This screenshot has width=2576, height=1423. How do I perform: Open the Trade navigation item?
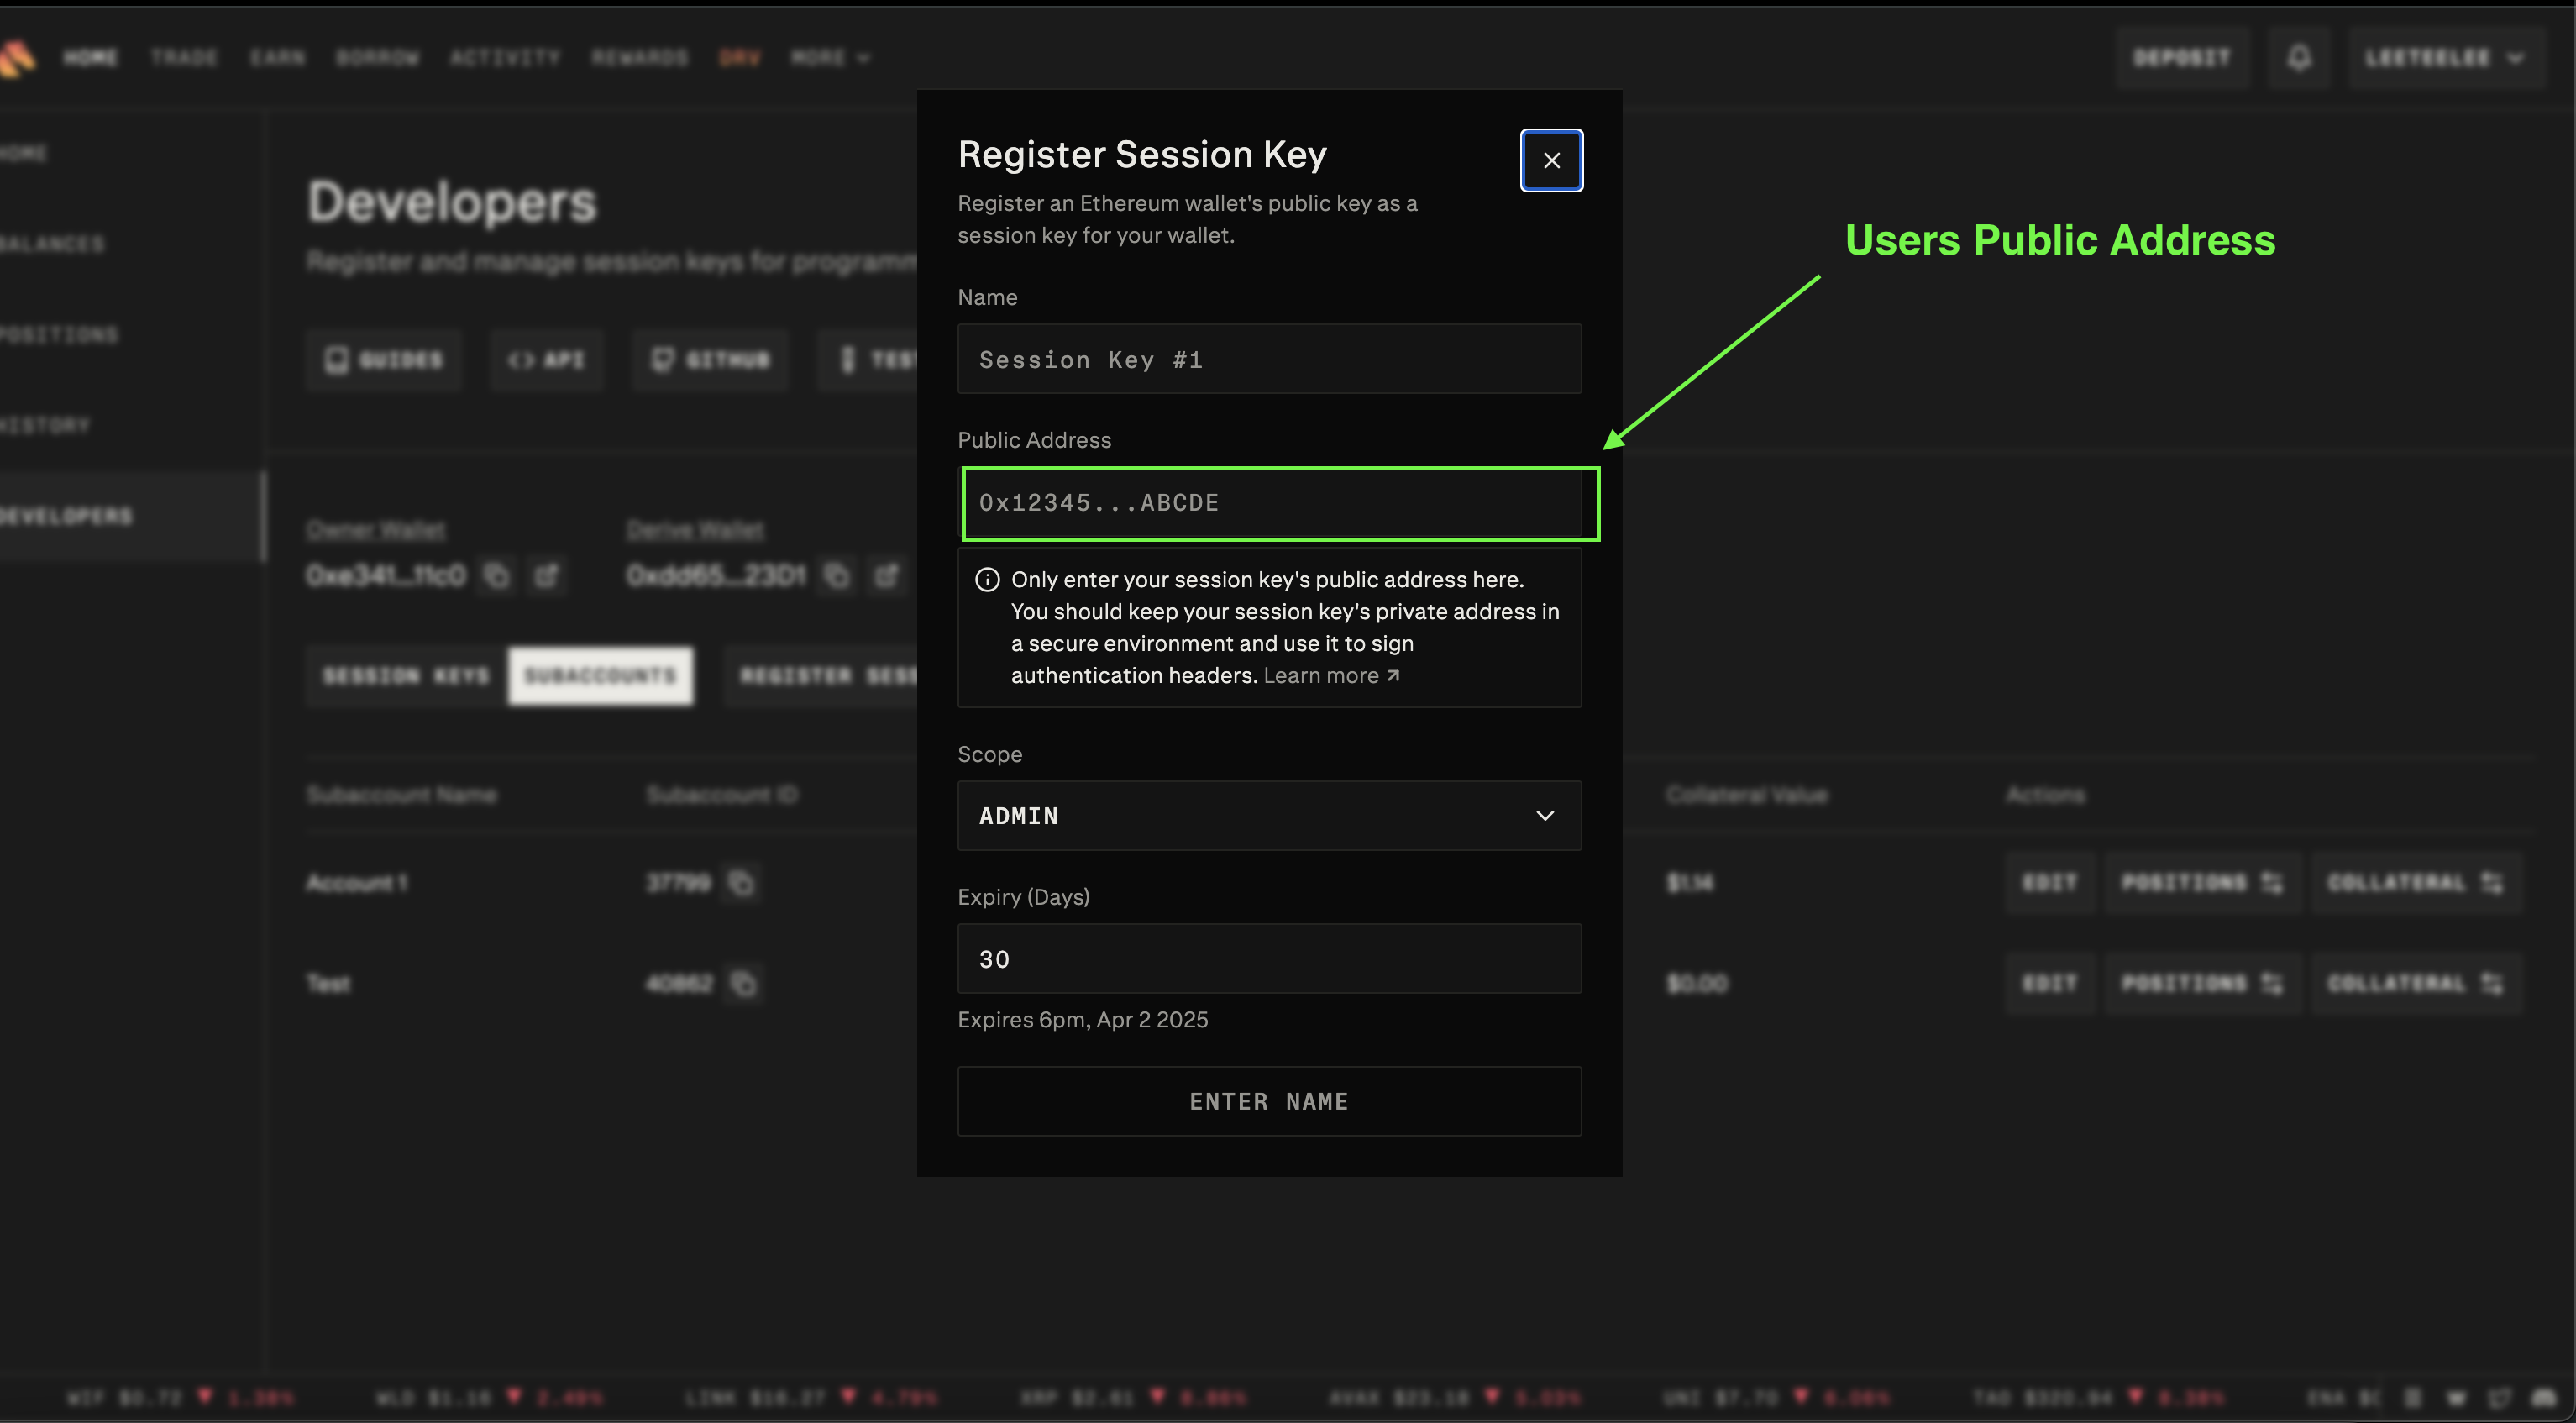pos(184,58)
